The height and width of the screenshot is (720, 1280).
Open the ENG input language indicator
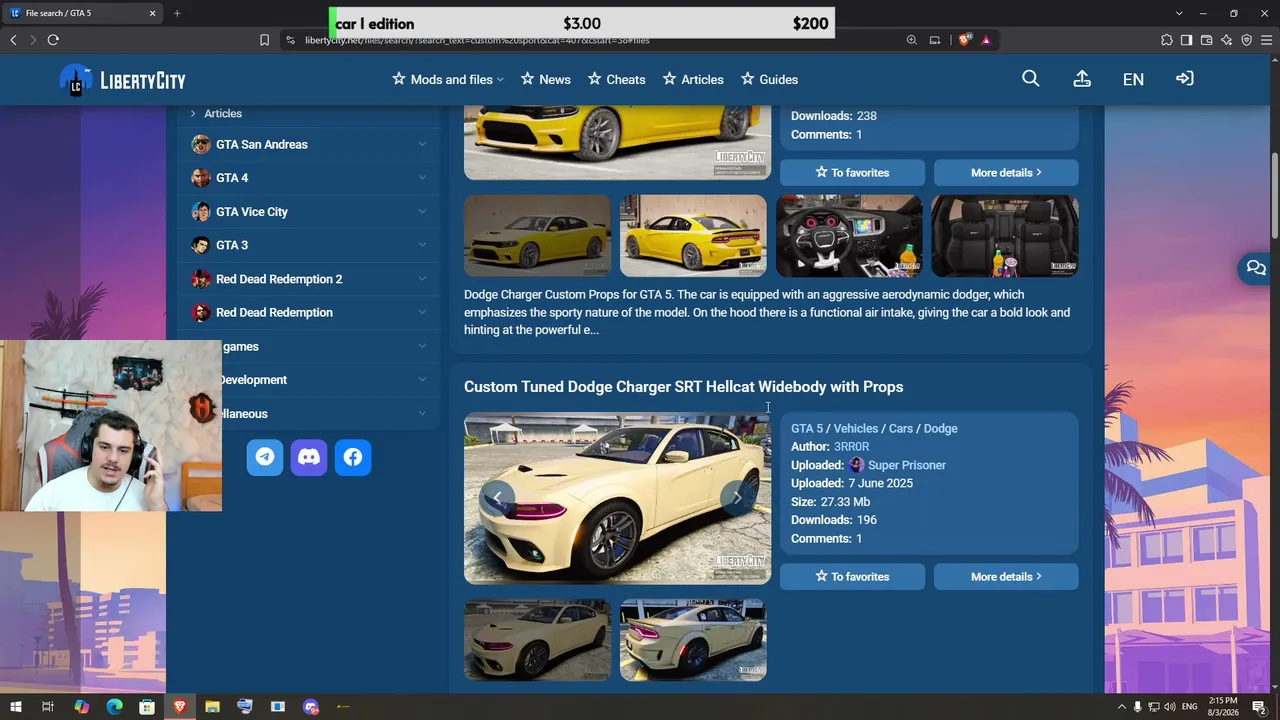(1191, 707)
